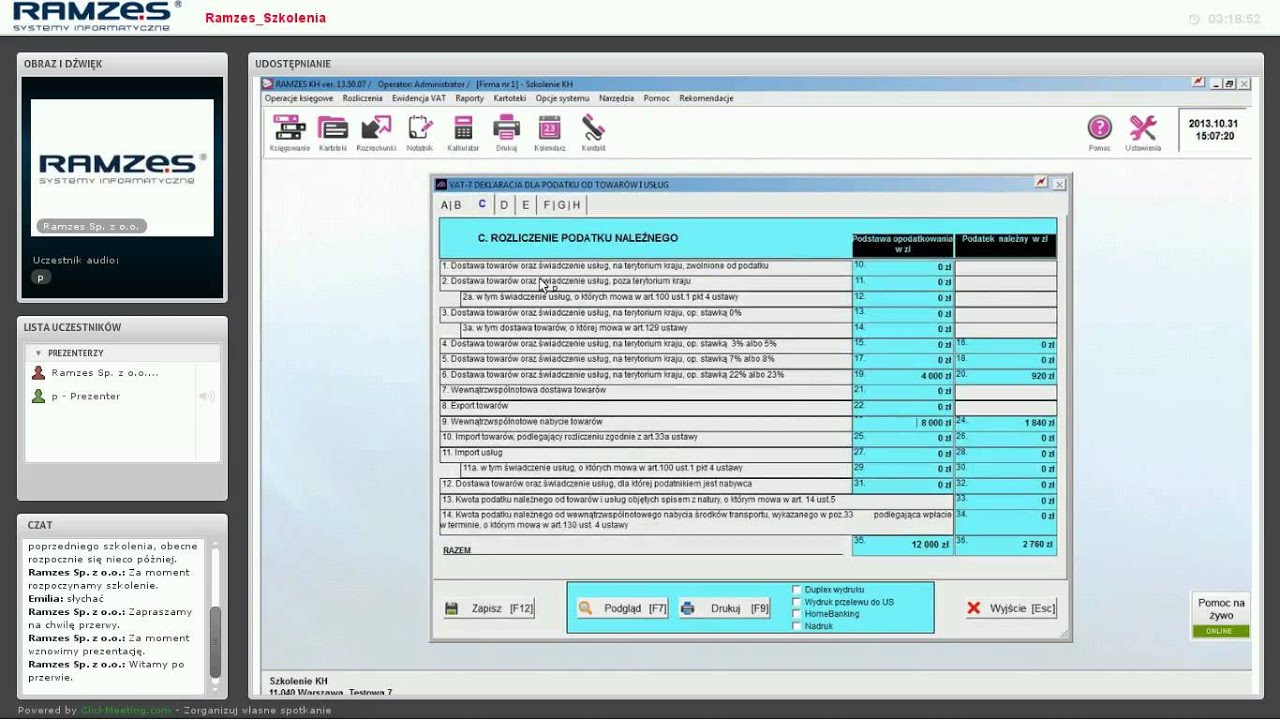This screenshot has height=720, width=1280.
Task: Click Podgląd [F7] preview button
Action: [622, 608]
